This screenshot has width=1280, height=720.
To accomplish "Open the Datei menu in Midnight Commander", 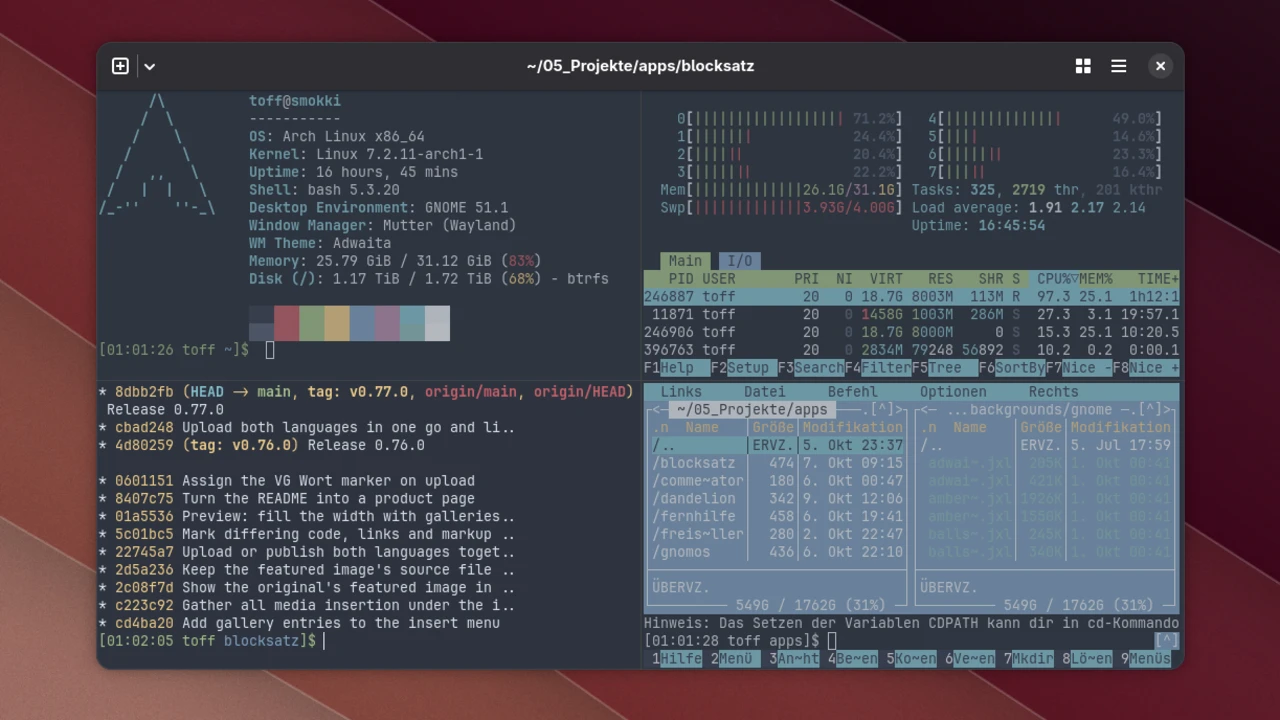I will coord(764,392).
